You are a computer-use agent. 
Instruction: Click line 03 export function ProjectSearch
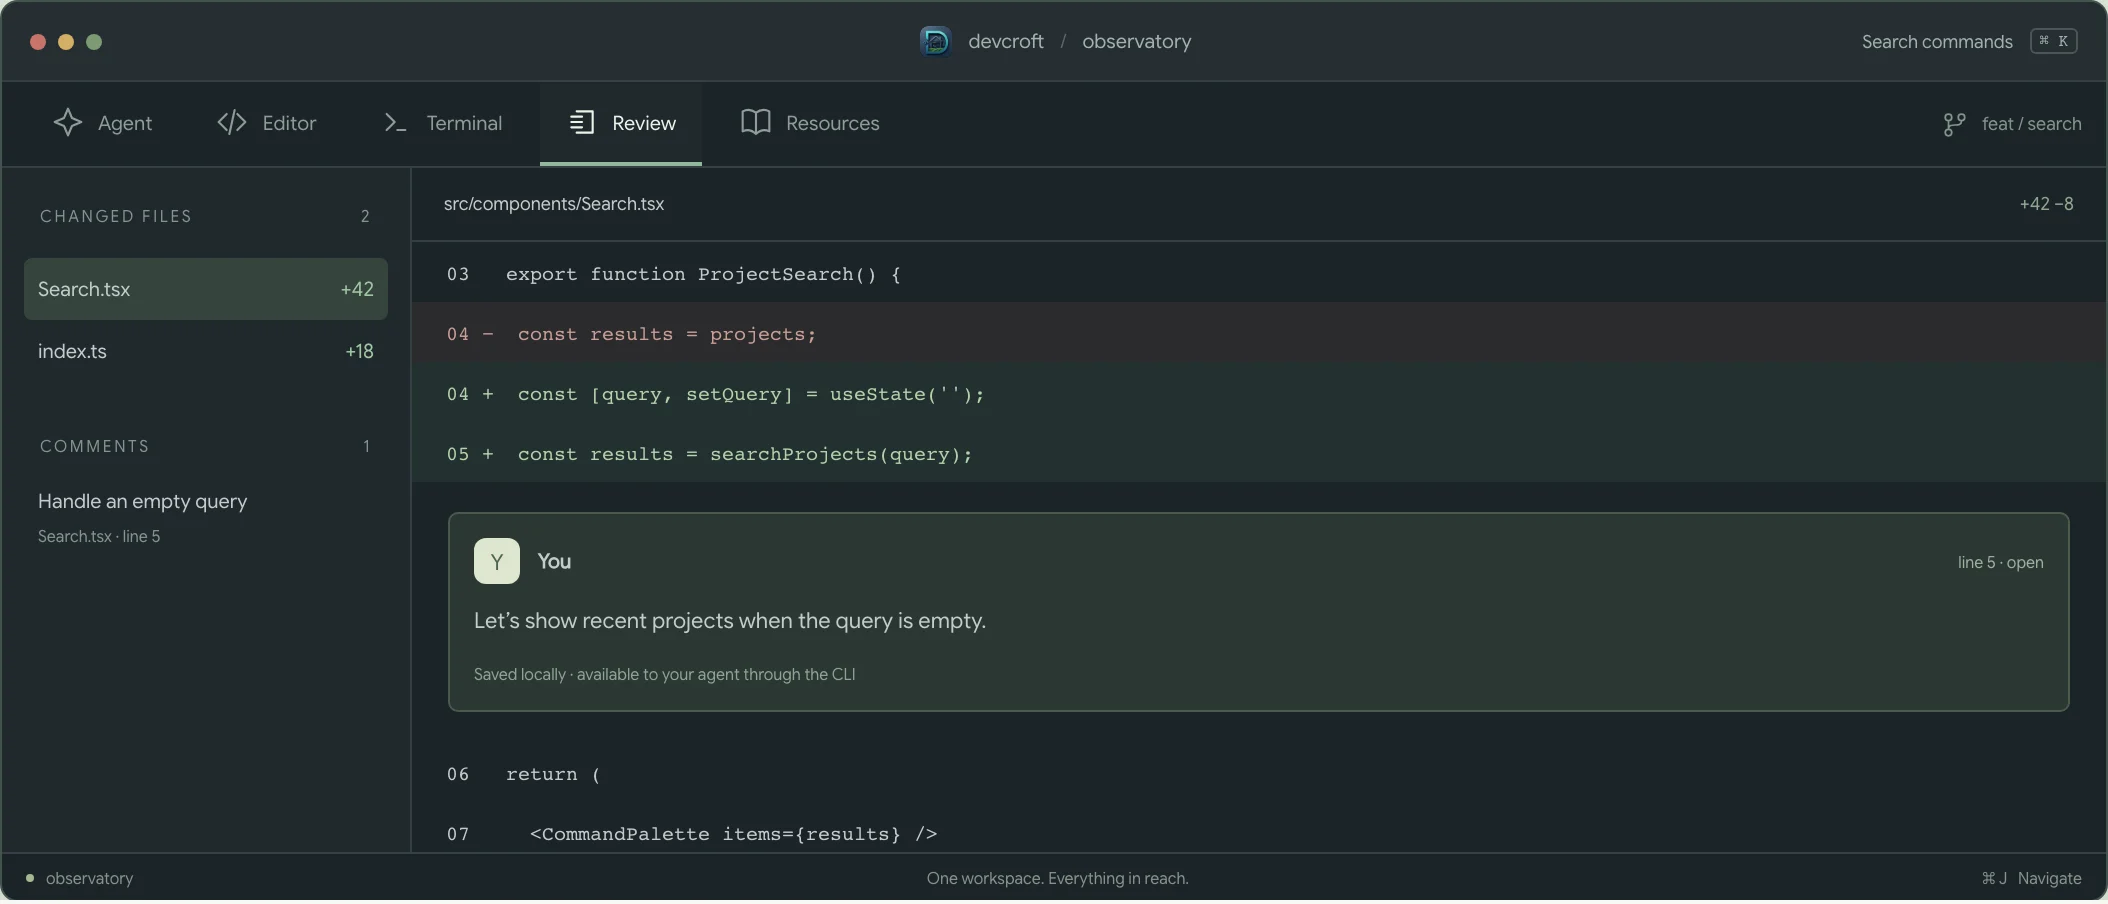[x=1259, y=274]
